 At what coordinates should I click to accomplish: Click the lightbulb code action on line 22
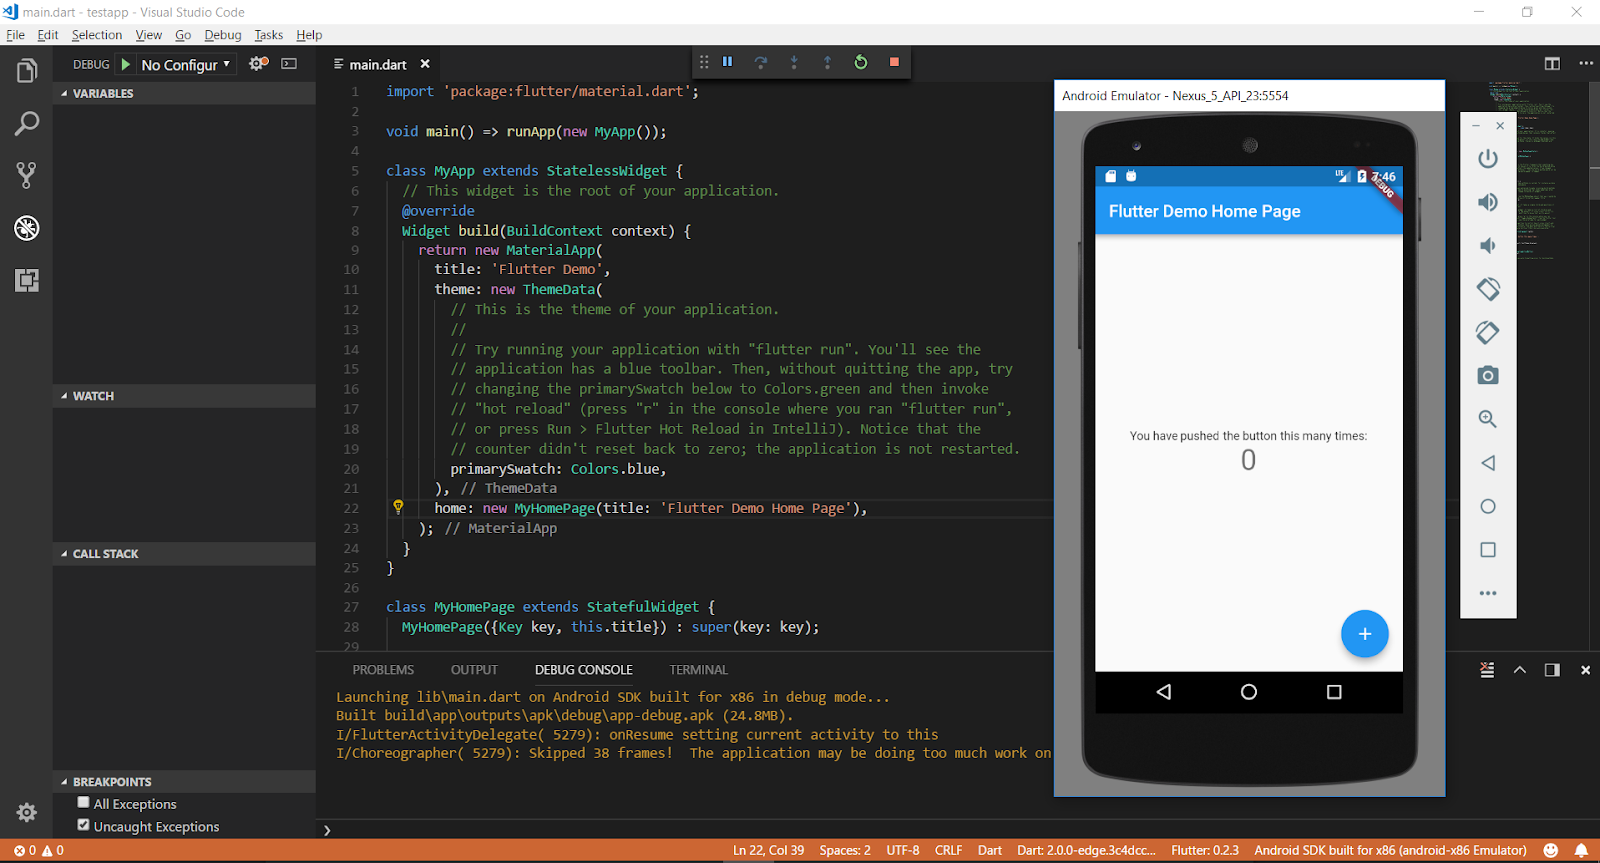pyautogui.click(x=398, y=507)
